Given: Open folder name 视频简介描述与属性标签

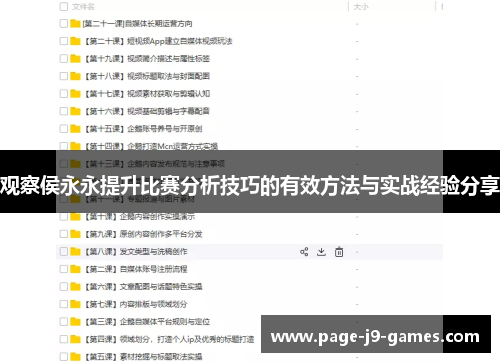Looking at the screenshot, I should [x=168, y=59].
